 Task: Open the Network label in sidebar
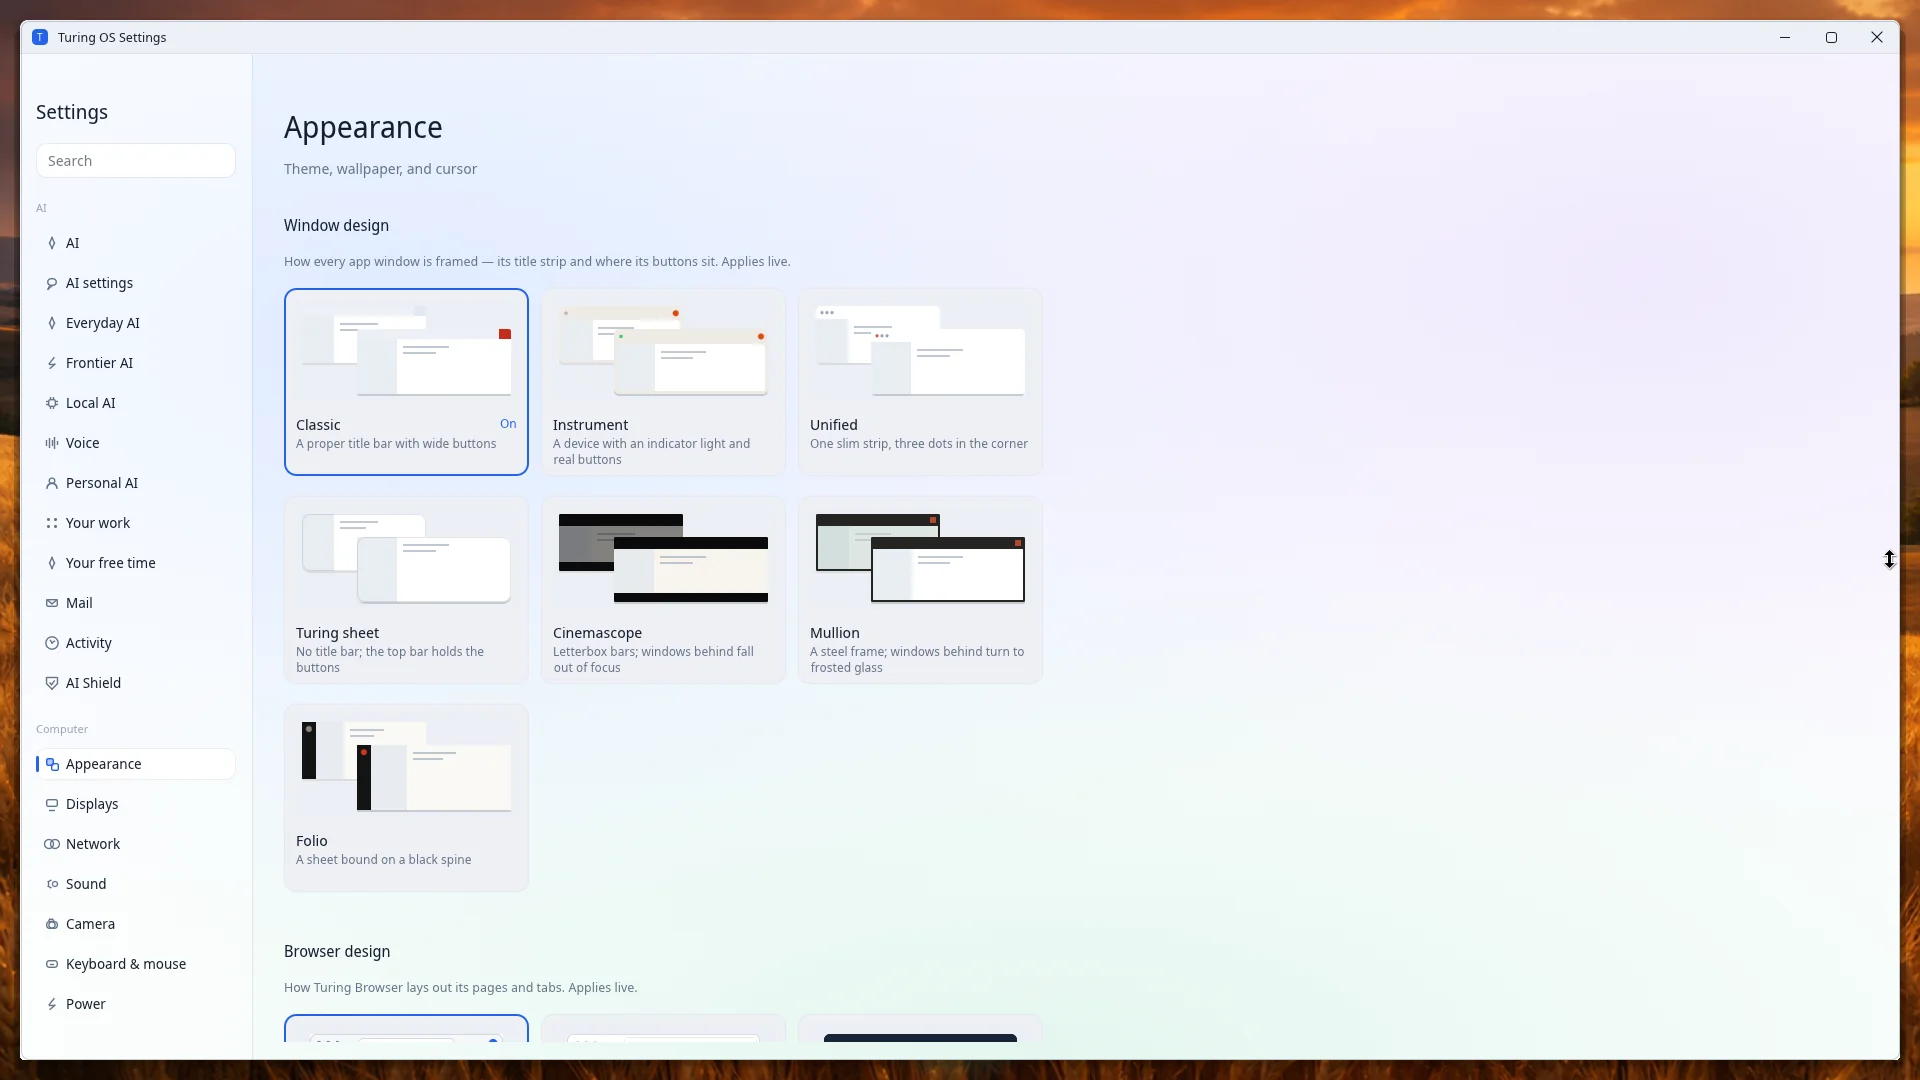tap(93, 844)
